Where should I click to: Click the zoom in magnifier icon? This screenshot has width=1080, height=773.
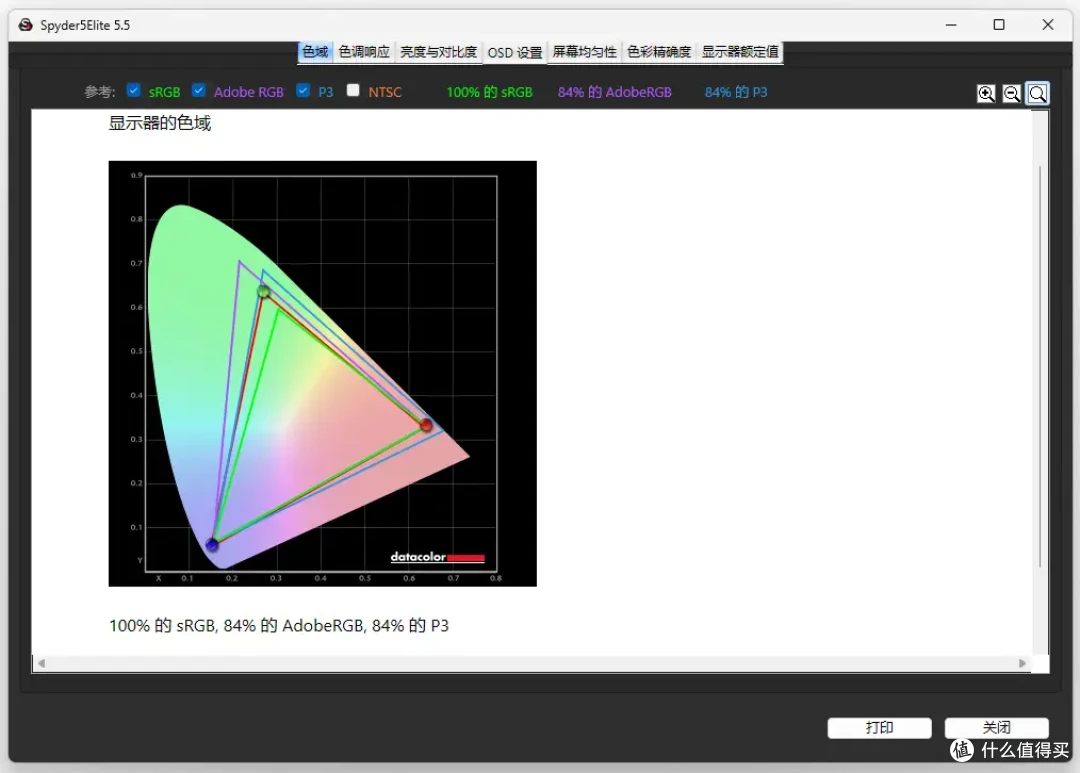pos(986,93)
